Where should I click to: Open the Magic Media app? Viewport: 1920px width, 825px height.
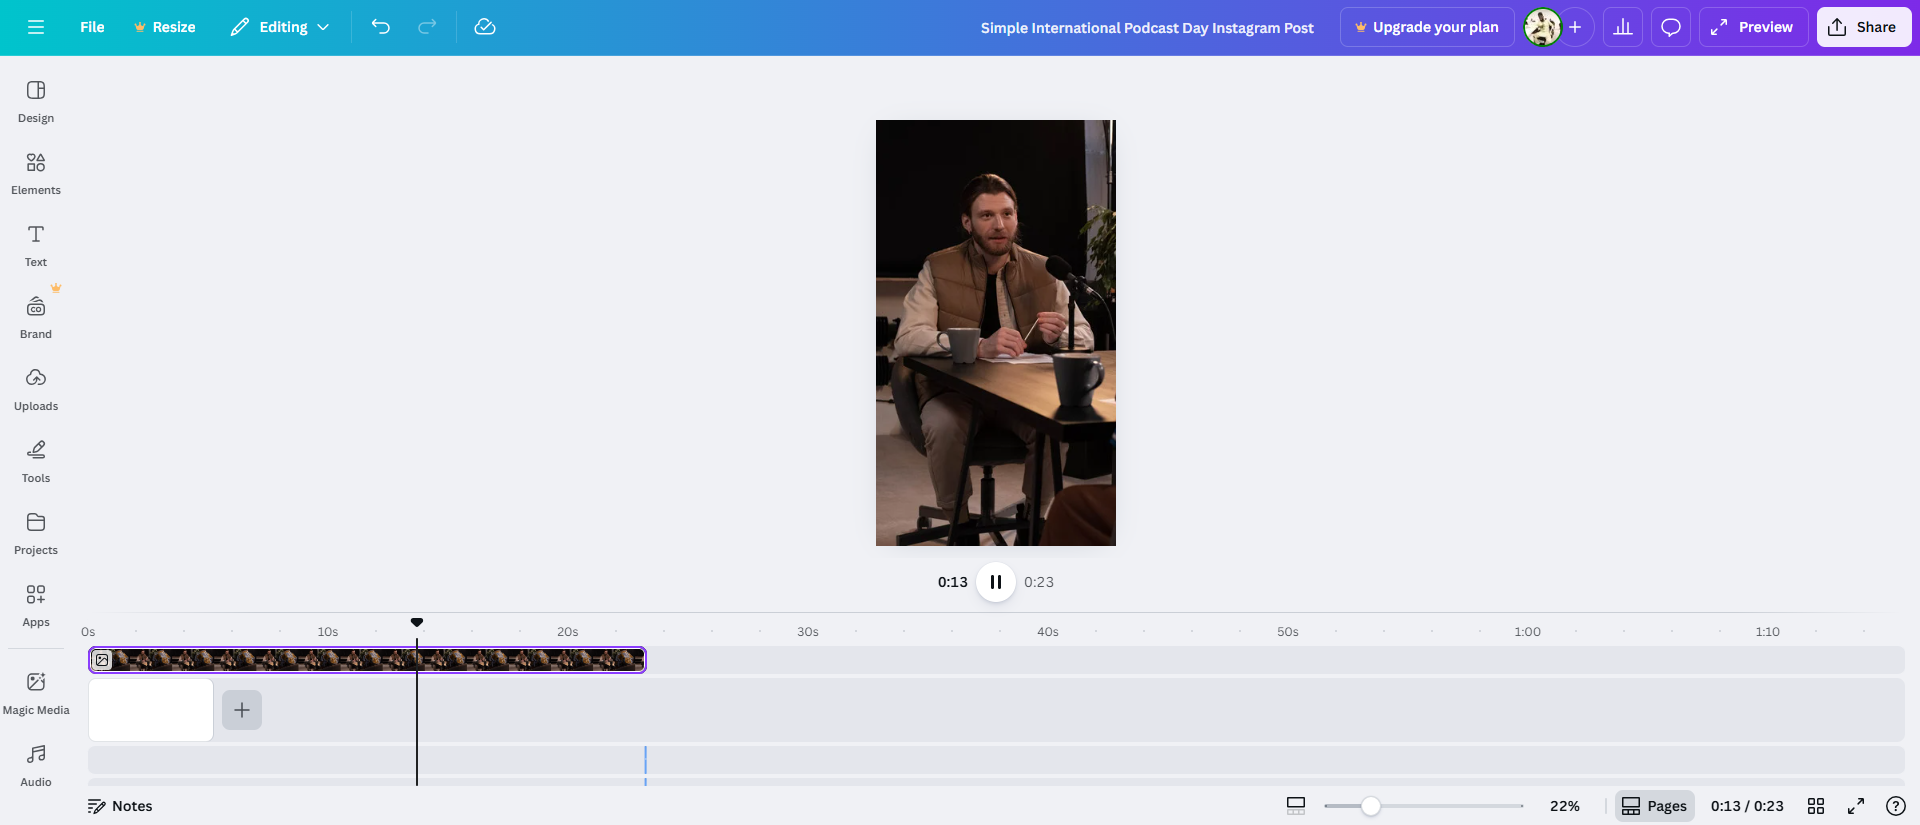36,693
